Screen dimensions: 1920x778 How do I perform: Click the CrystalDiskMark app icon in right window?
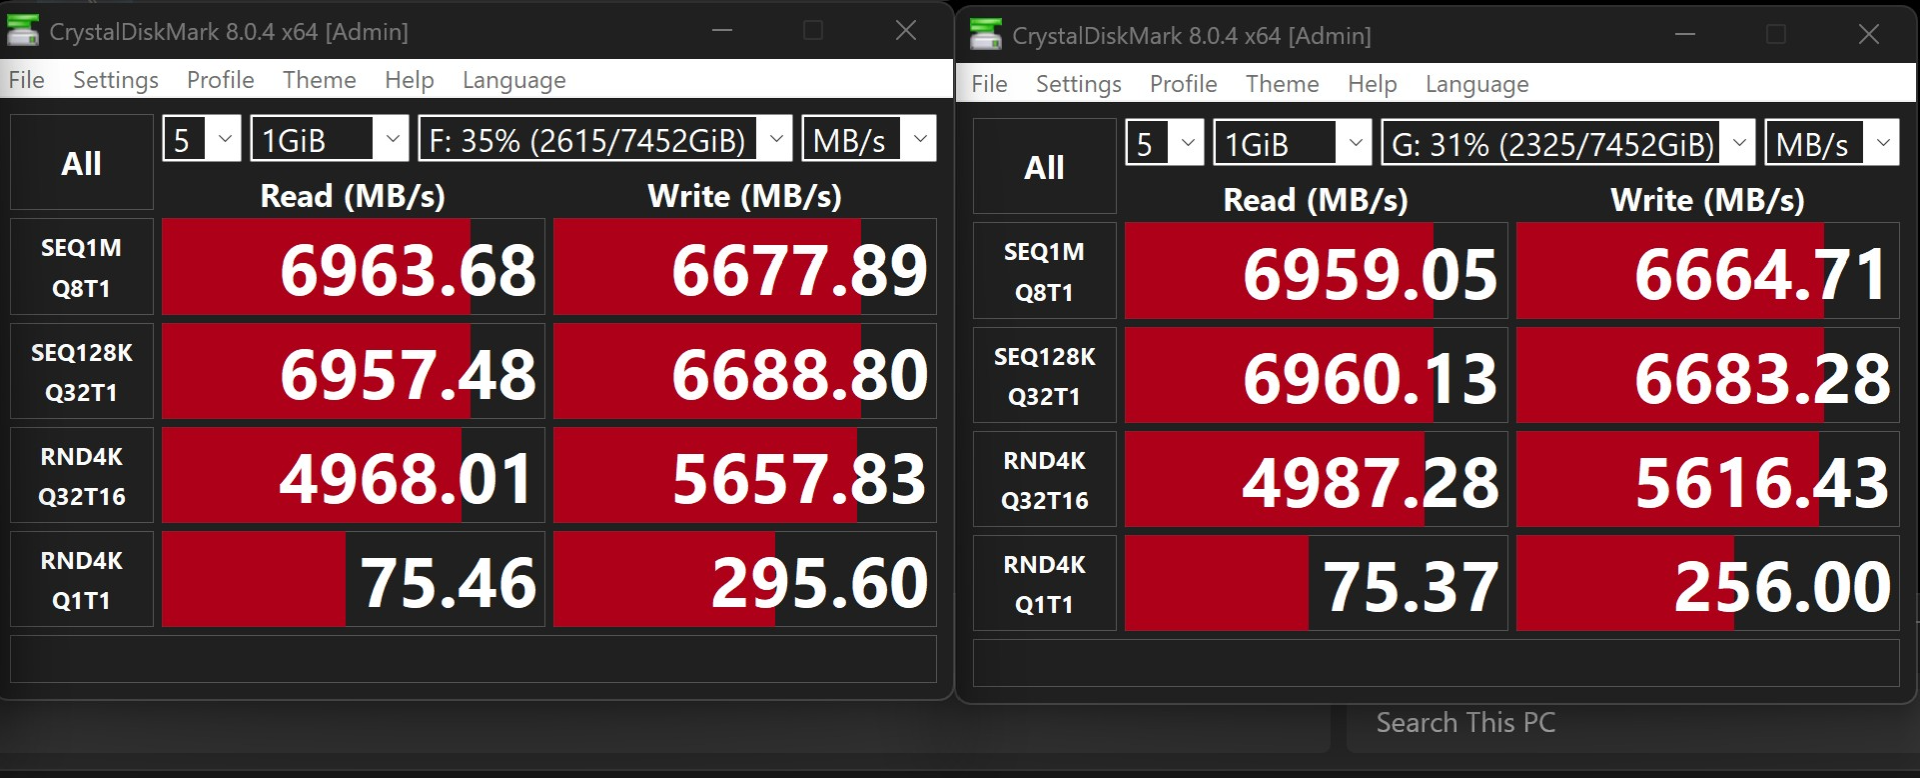[x=986, y=35]
